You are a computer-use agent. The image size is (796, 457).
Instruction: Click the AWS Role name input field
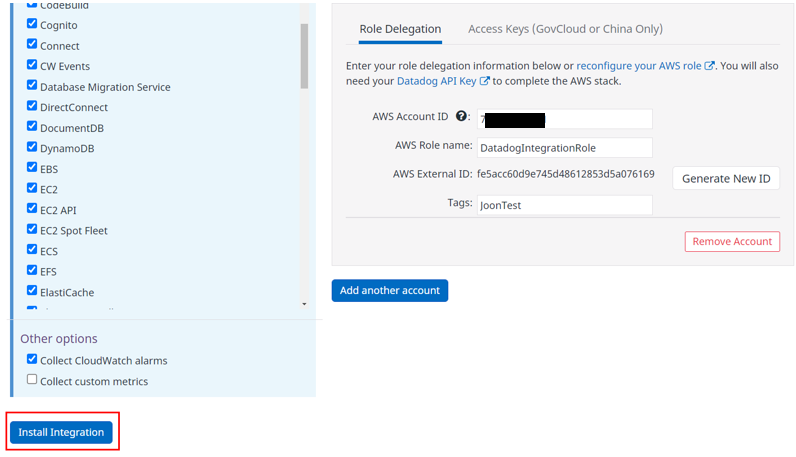[565, 148]
